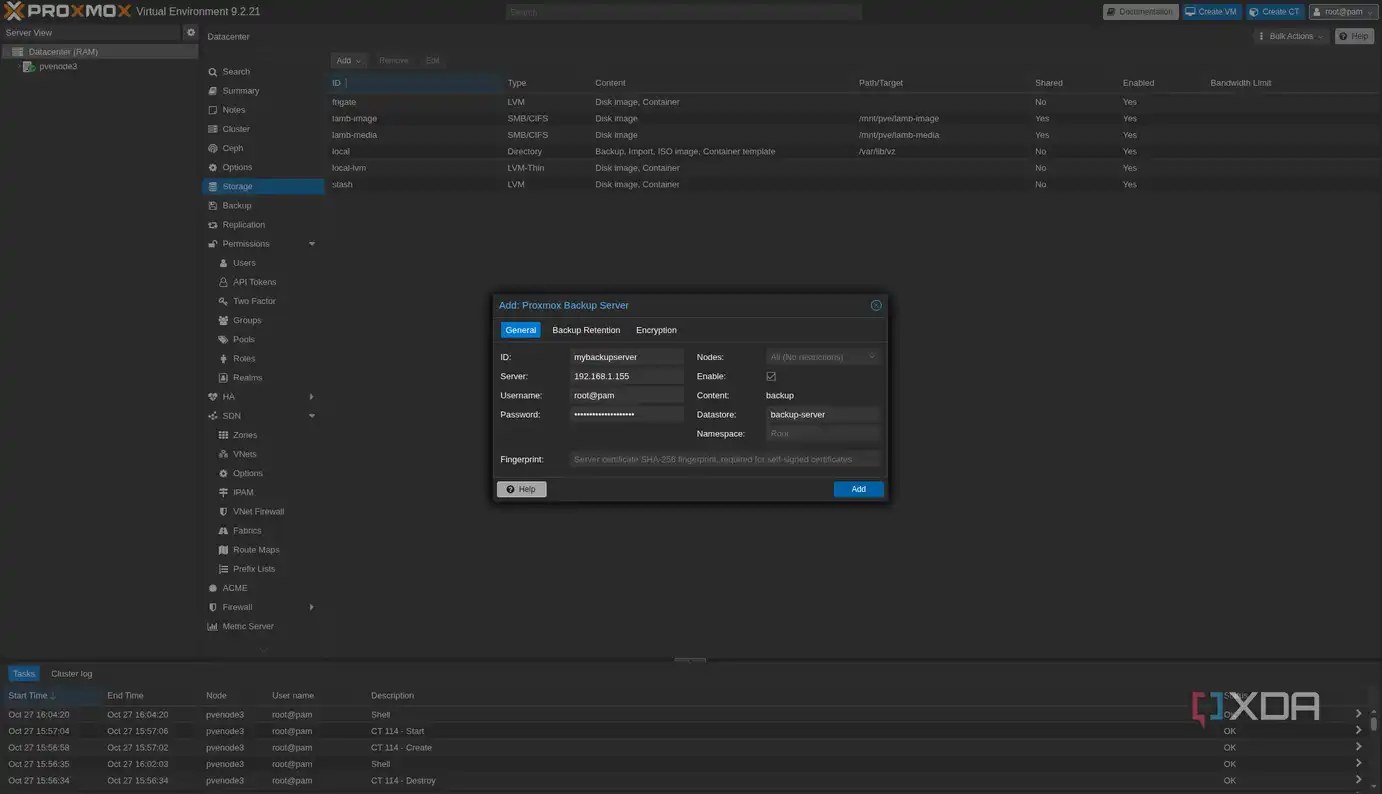Open Notes via its note icon

213,110
